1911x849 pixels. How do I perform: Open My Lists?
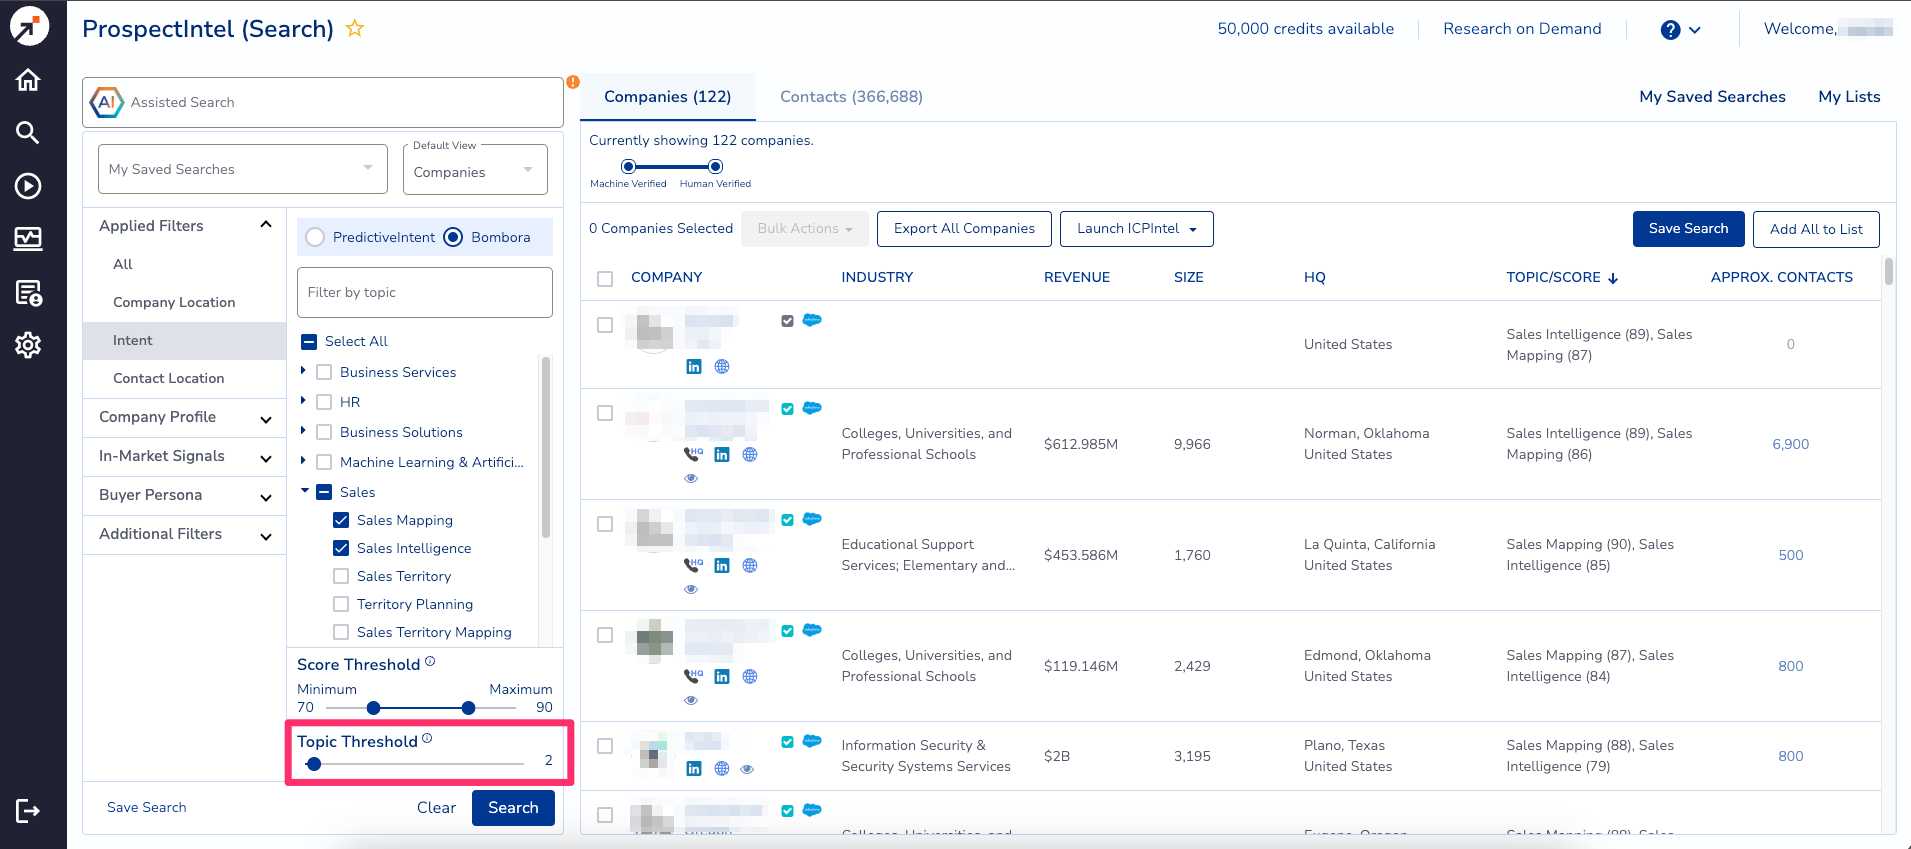point(1849,97)
